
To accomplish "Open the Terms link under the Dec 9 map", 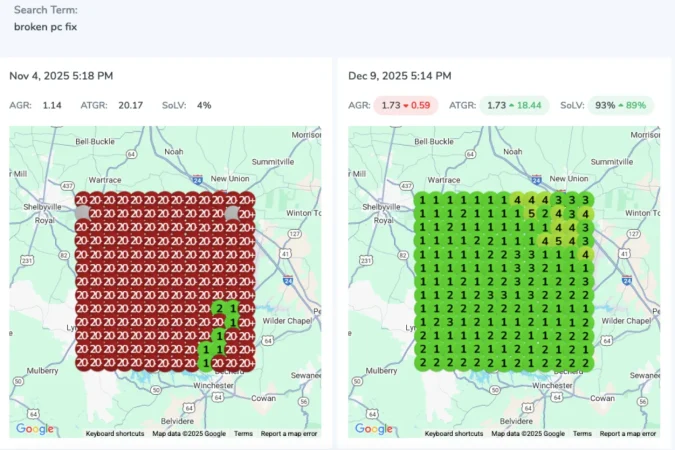I will [582, 434].
